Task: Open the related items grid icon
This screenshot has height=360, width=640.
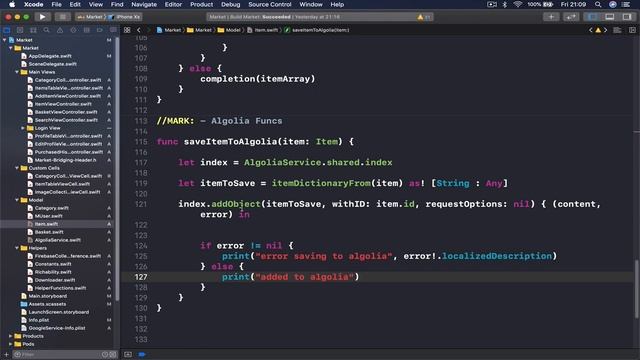Action: [x=127, y=30]
